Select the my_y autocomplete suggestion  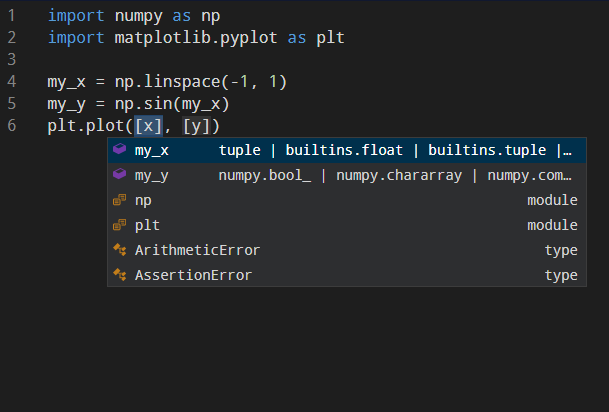[x=347, y=176]
